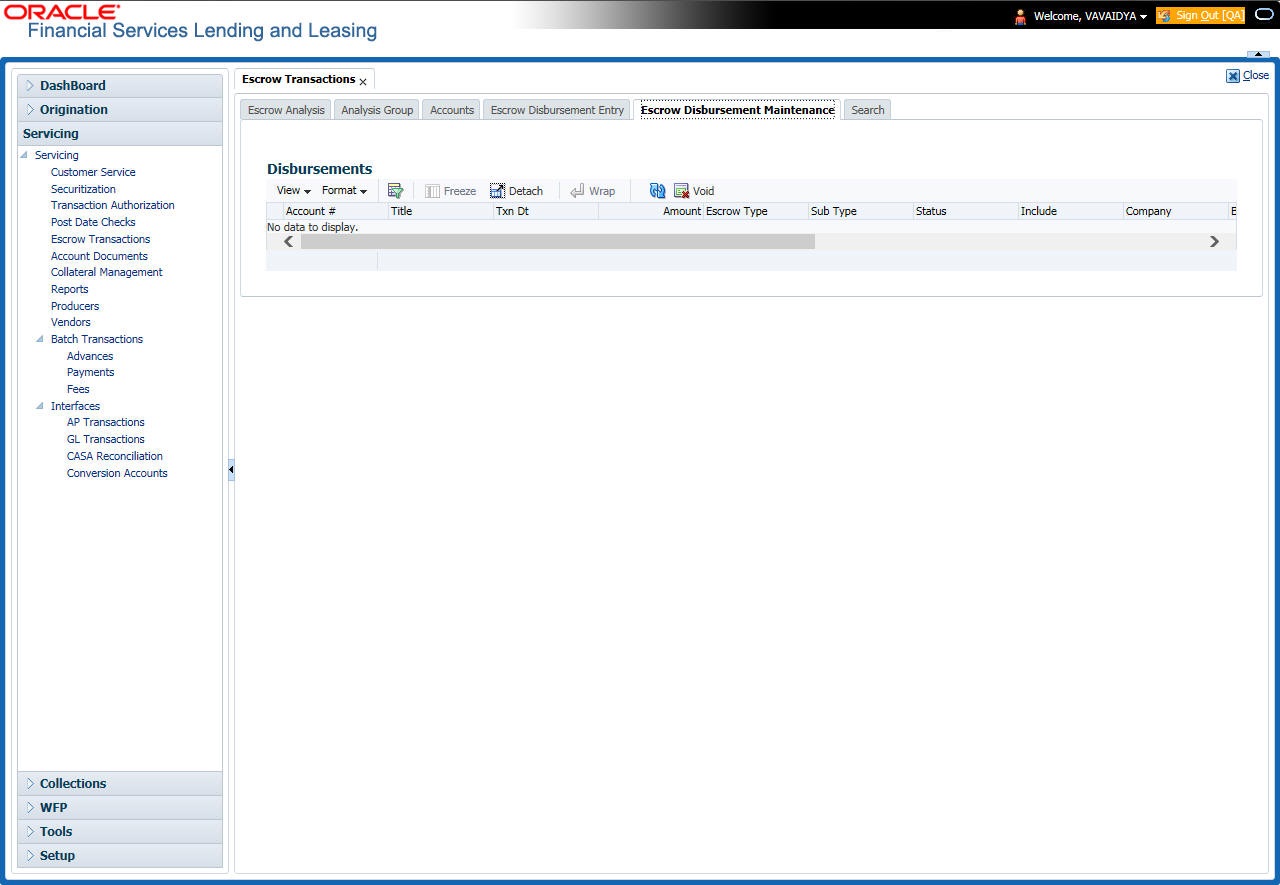
Task: Open Fees under Batch Transactions
Action: pos(78,389)
